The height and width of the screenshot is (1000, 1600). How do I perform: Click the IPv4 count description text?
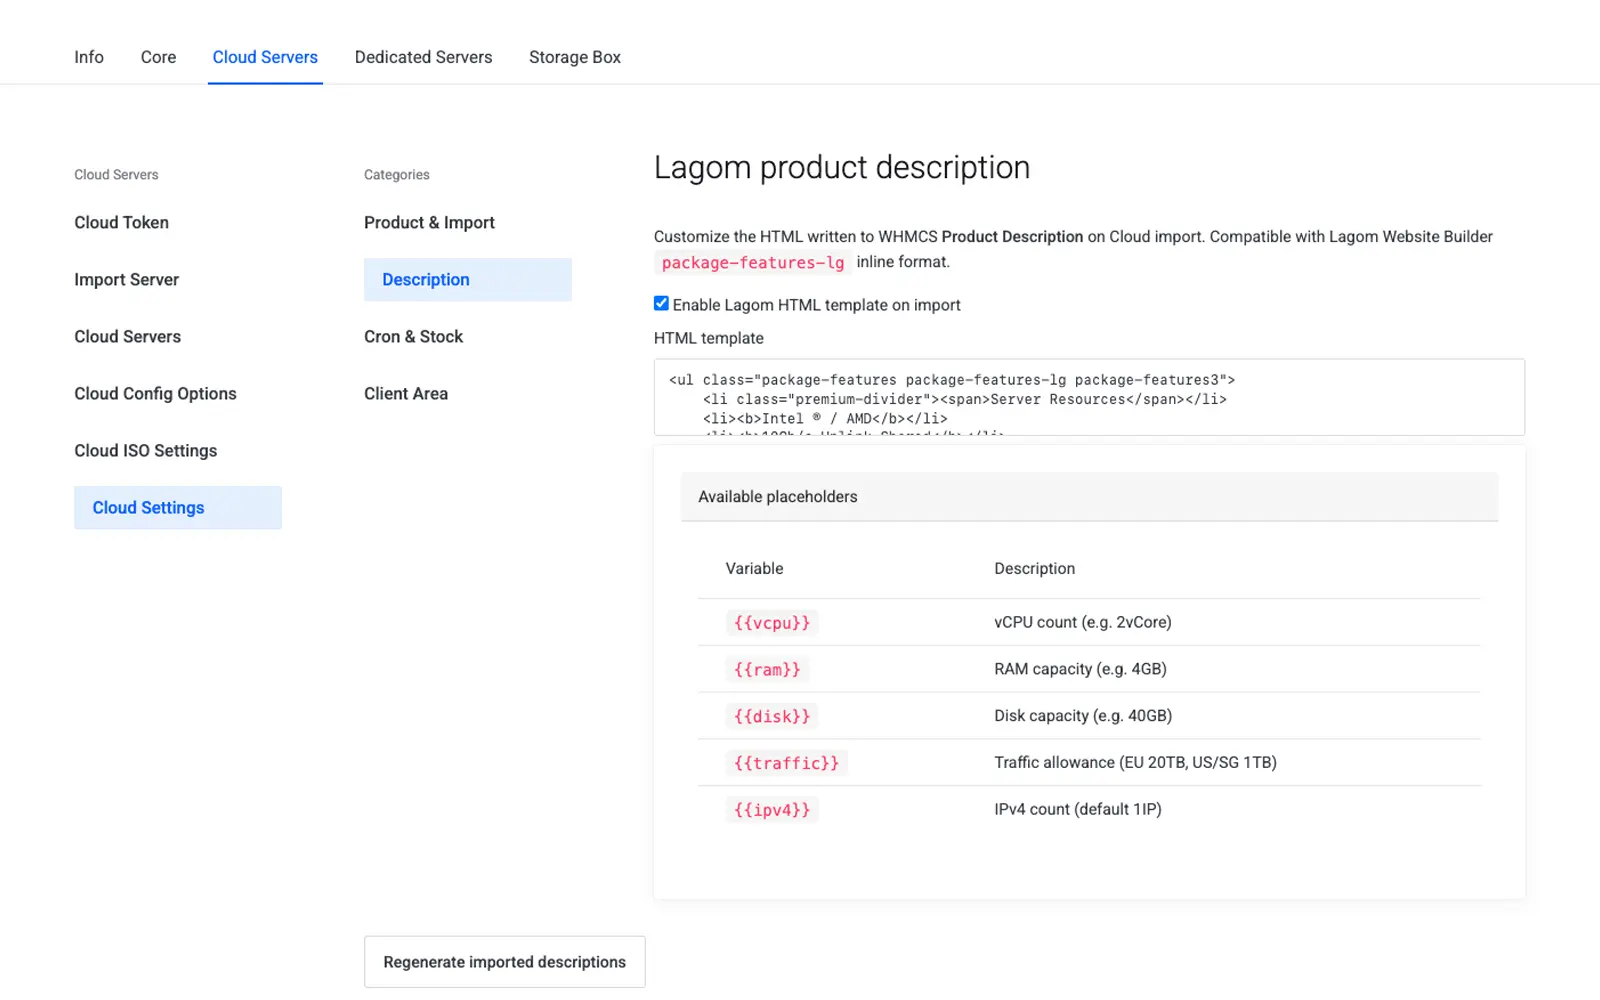click(1078, 810)
